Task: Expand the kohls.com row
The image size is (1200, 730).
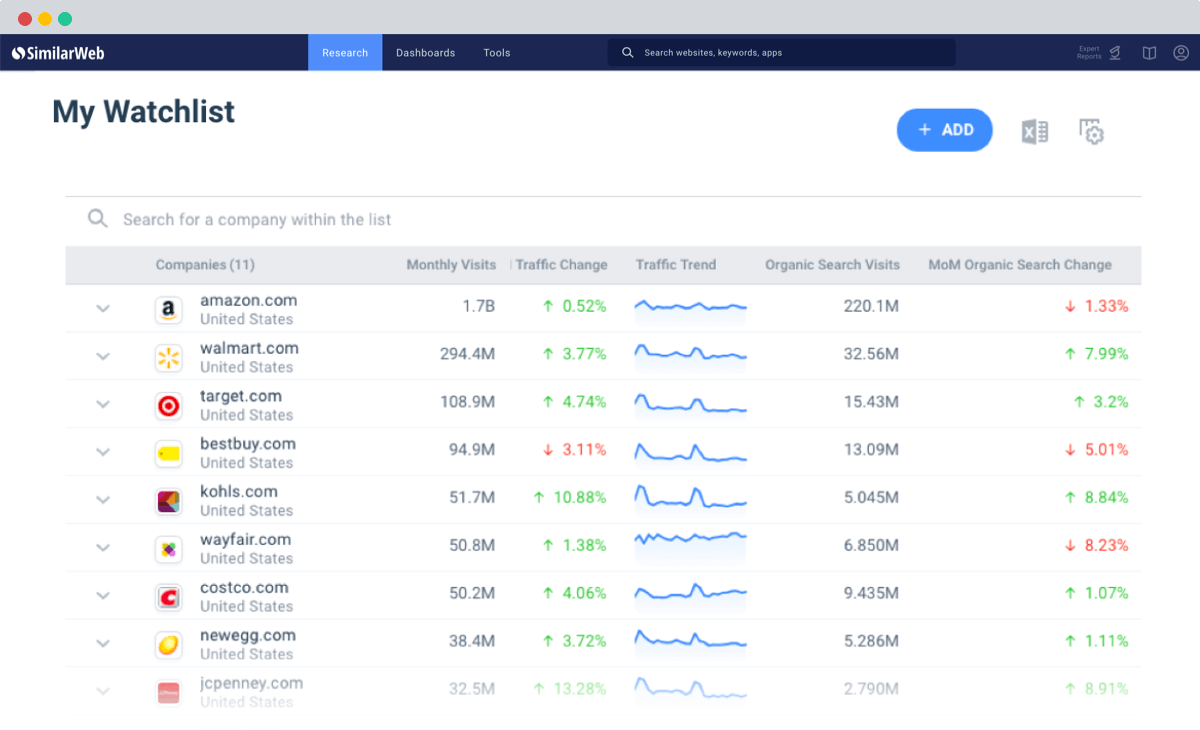Action: click(x=103, y=500)
